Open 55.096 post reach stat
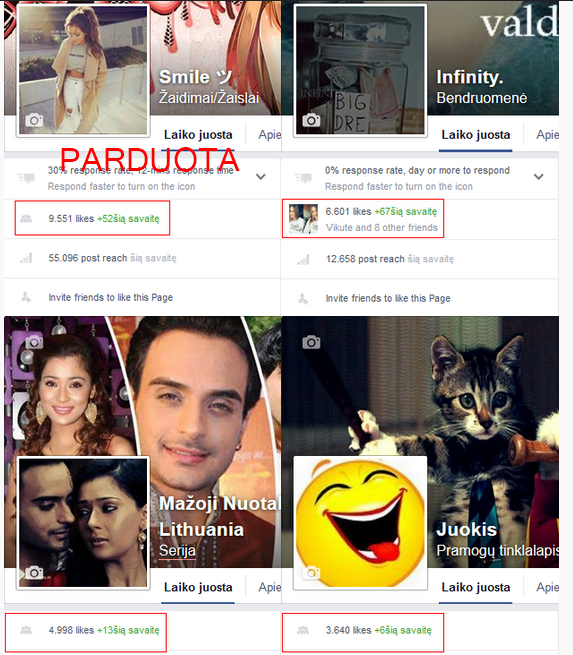The height and width of the screenshot is (655, 573). click(x=87, y=258)
